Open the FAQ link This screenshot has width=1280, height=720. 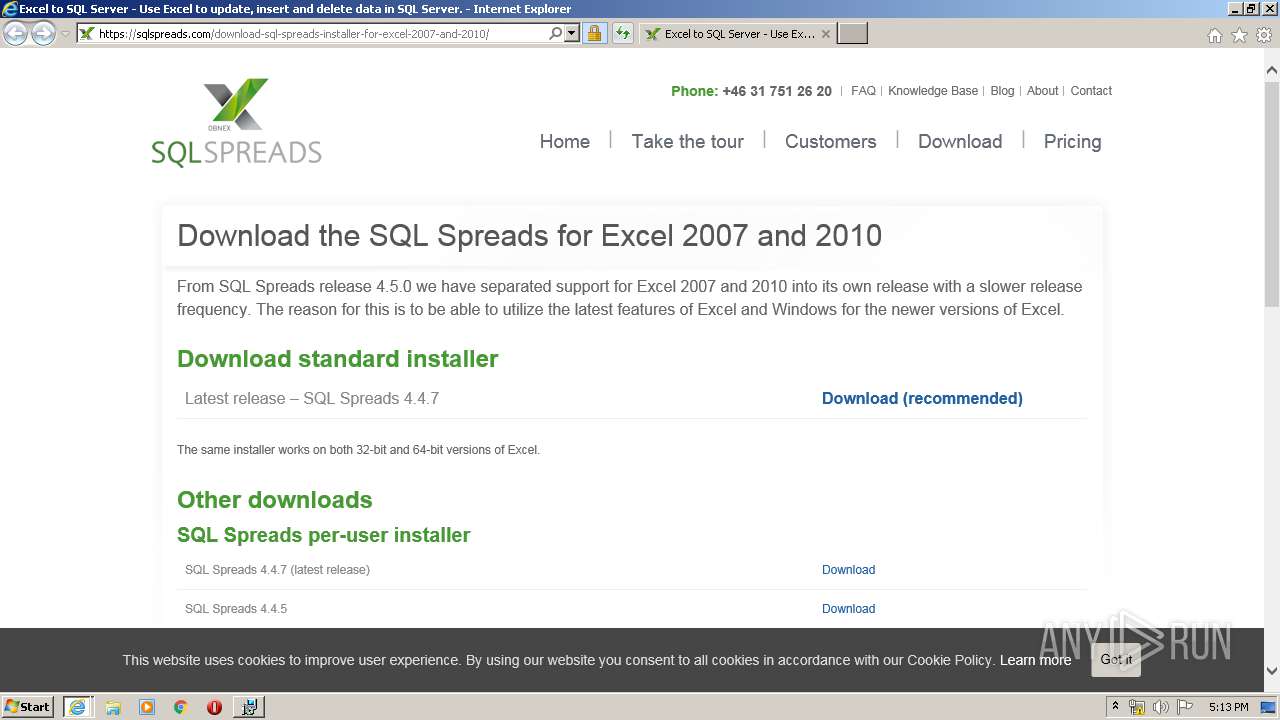coord(863,91)
